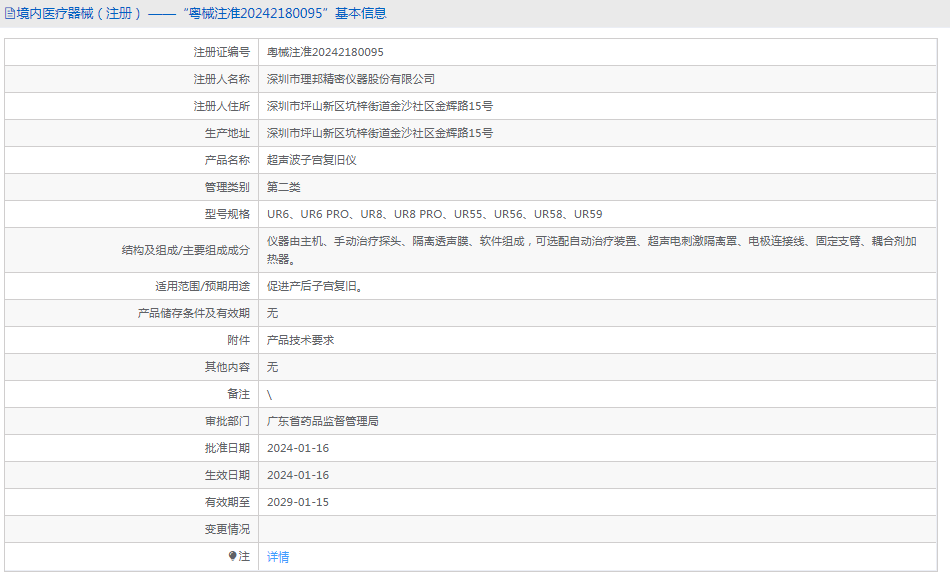Click the lightbulb icon next to 注
Image resolution: width=950 pixels, height=577 pixels.
232,556
